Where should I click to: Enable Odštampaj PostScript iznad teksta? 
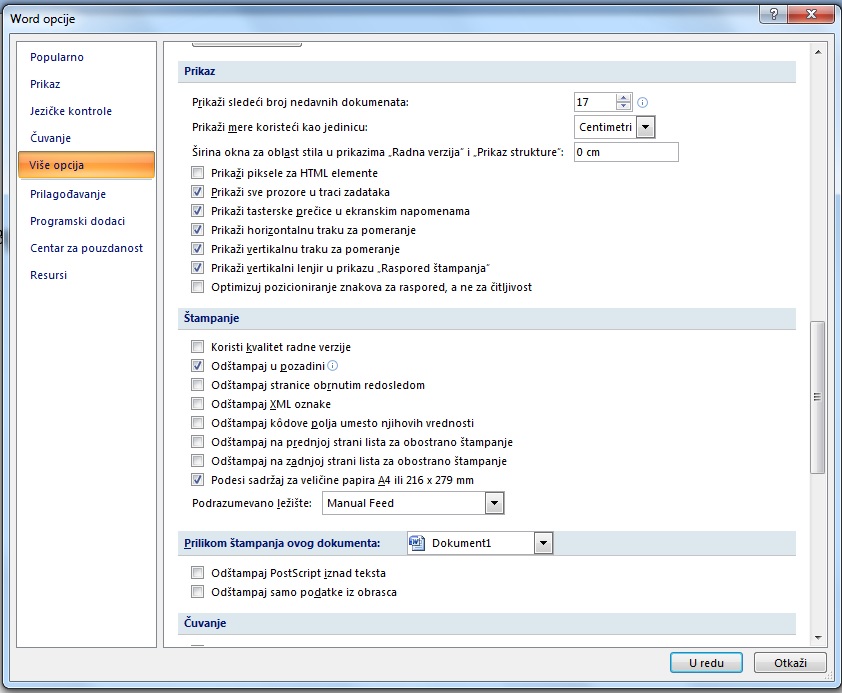pyautogui.click(x=198, y=573)
